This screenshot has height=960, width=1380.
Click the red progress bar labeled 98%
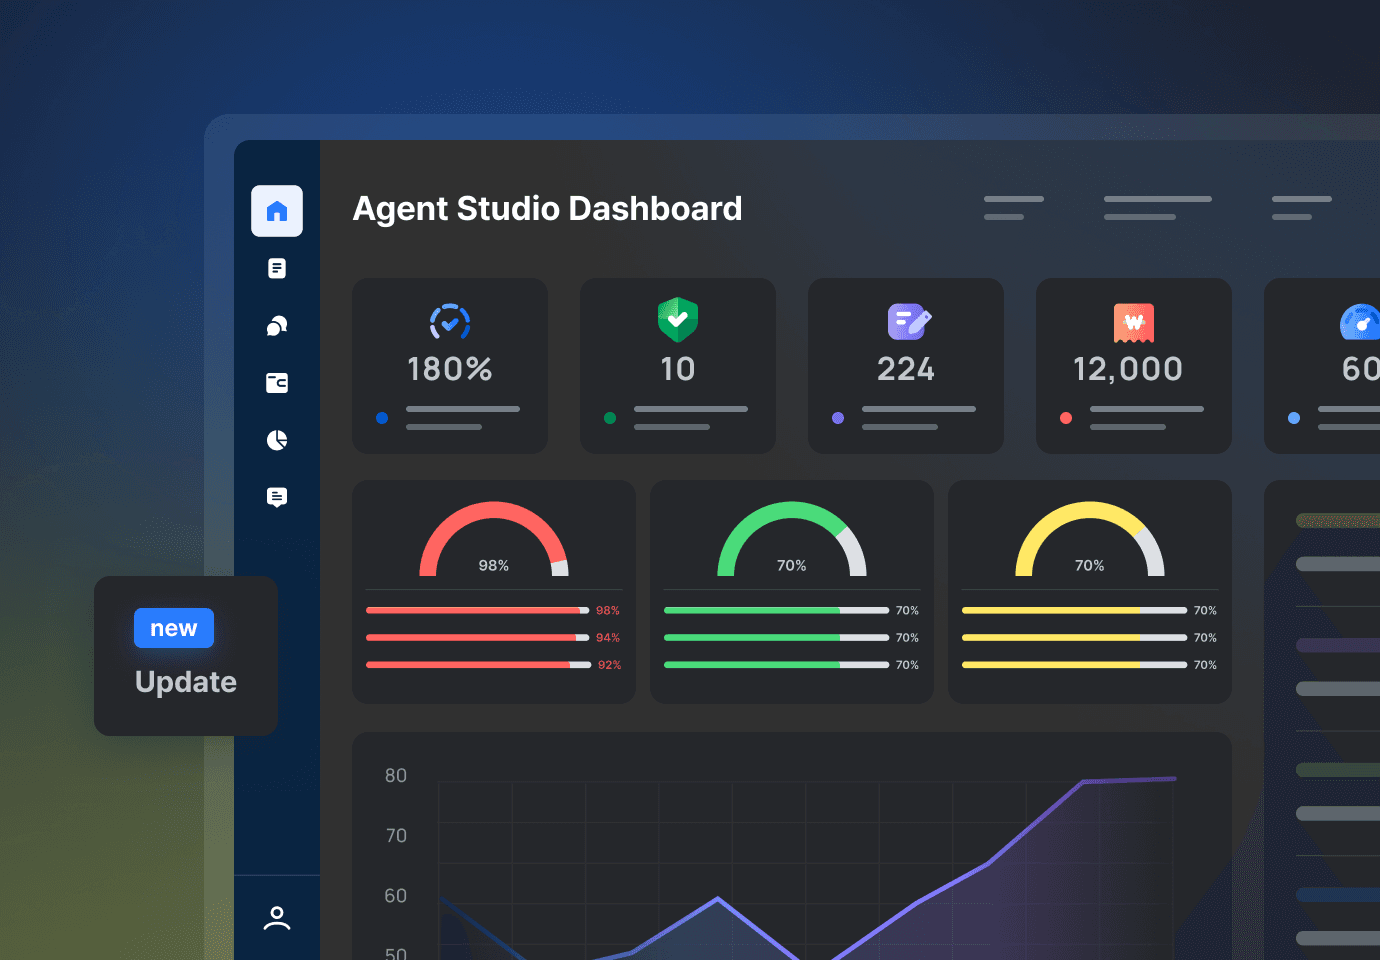tap(478, 610)
